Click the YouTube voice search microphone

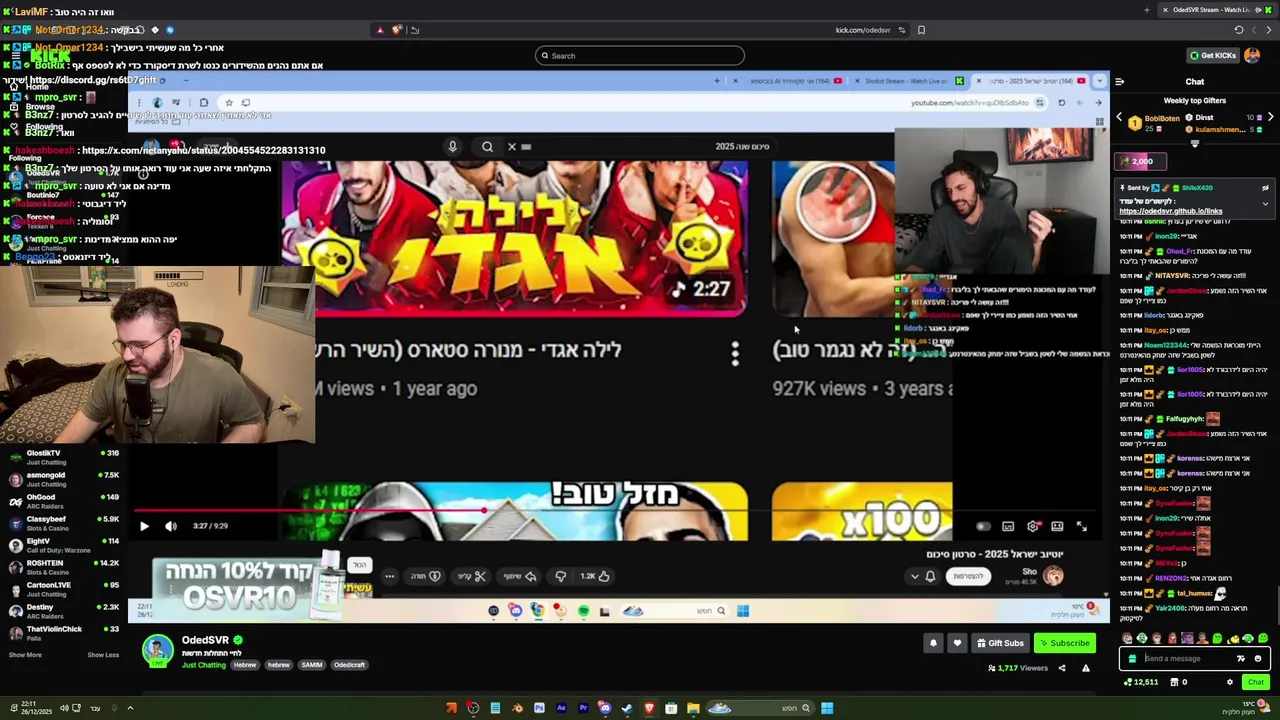click(452, 147)
